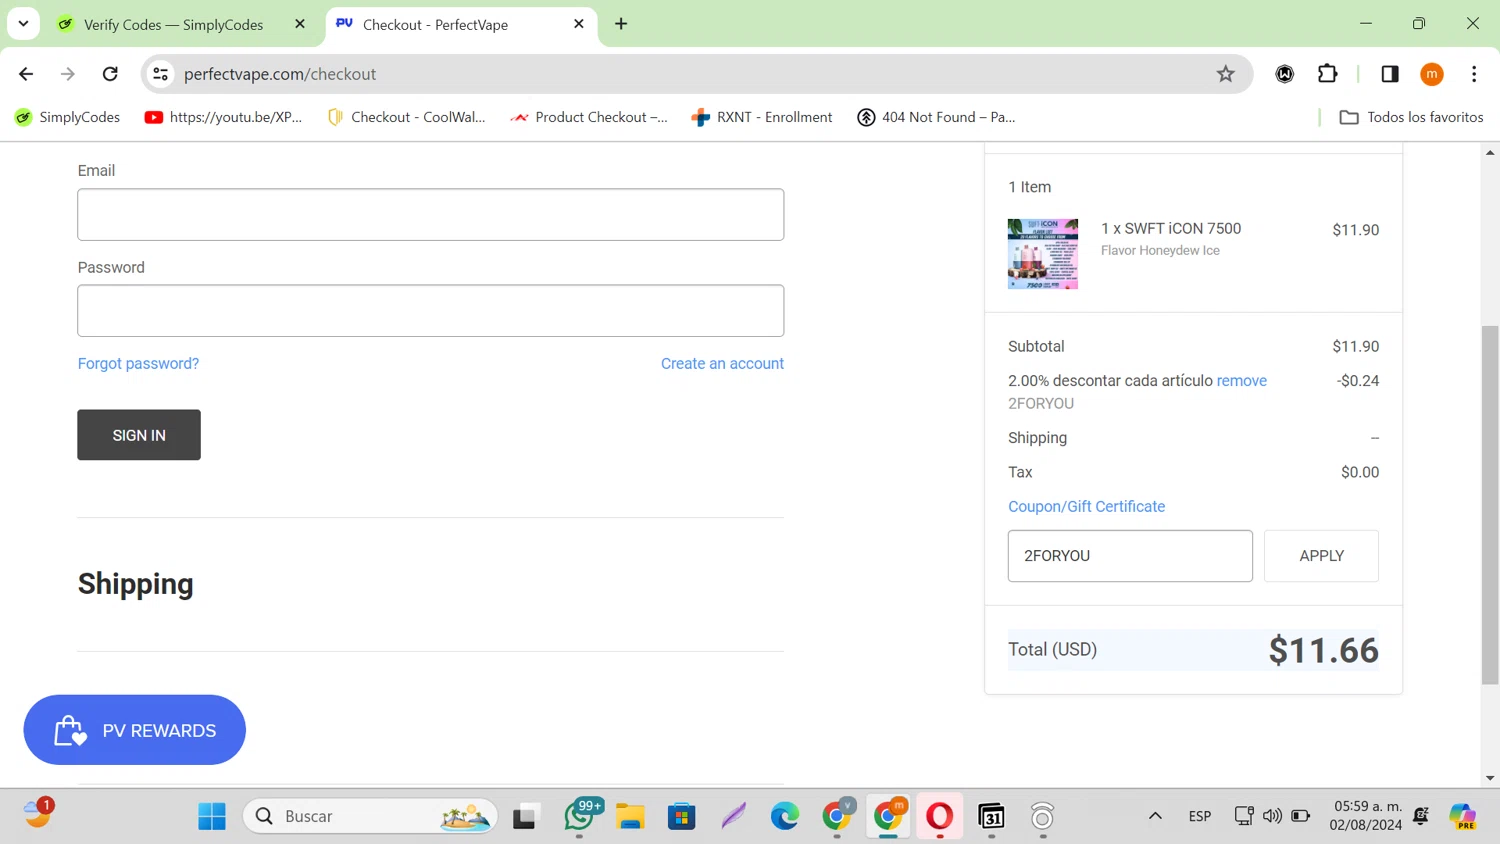Click the scroll down arrow of the page
Screen dimensions: 1500x844
[x=1490, y=778]
